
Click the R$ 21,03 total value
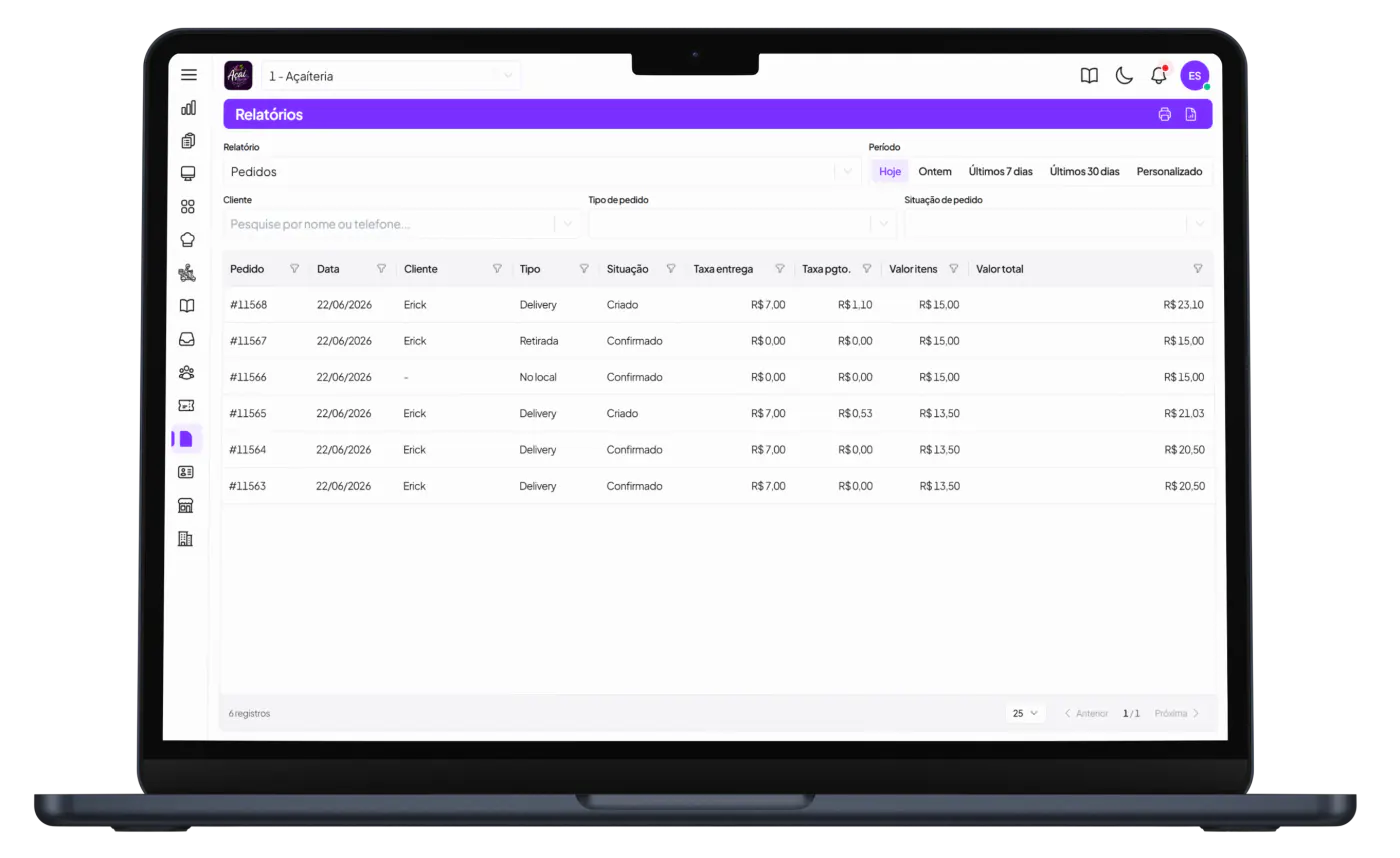coord(1184,413)
